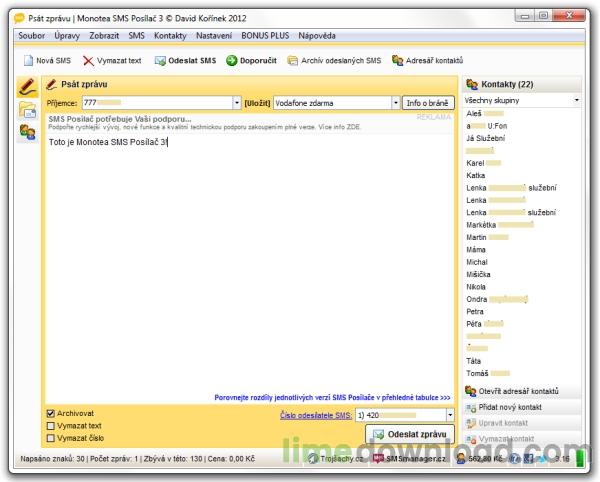
Task: Open the Porovnejte rozdíly jednotlivých verzí link
Action: 332,397
